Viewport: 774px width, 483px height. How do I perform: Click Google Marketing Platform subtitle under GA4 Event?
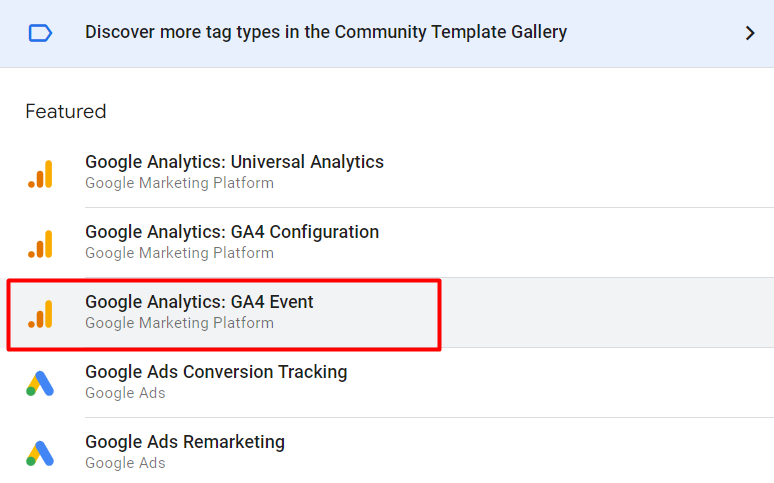pos(179,323)
